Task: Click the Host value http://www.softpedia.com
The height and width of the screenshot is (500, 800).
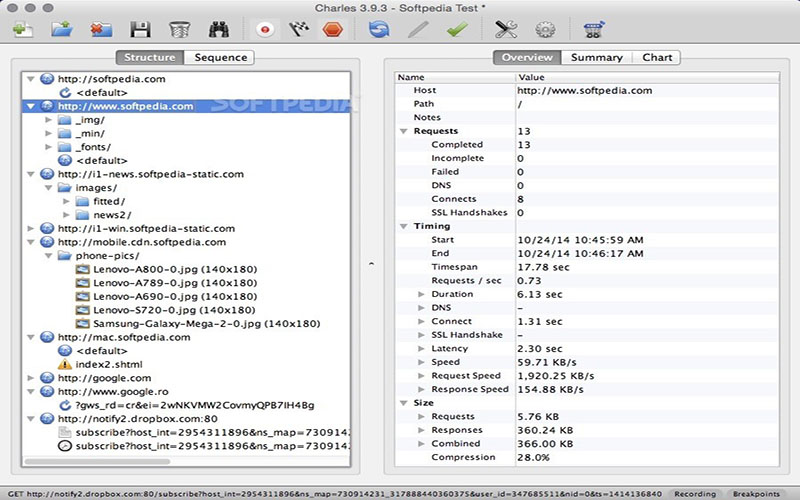Action: point(585,91)
